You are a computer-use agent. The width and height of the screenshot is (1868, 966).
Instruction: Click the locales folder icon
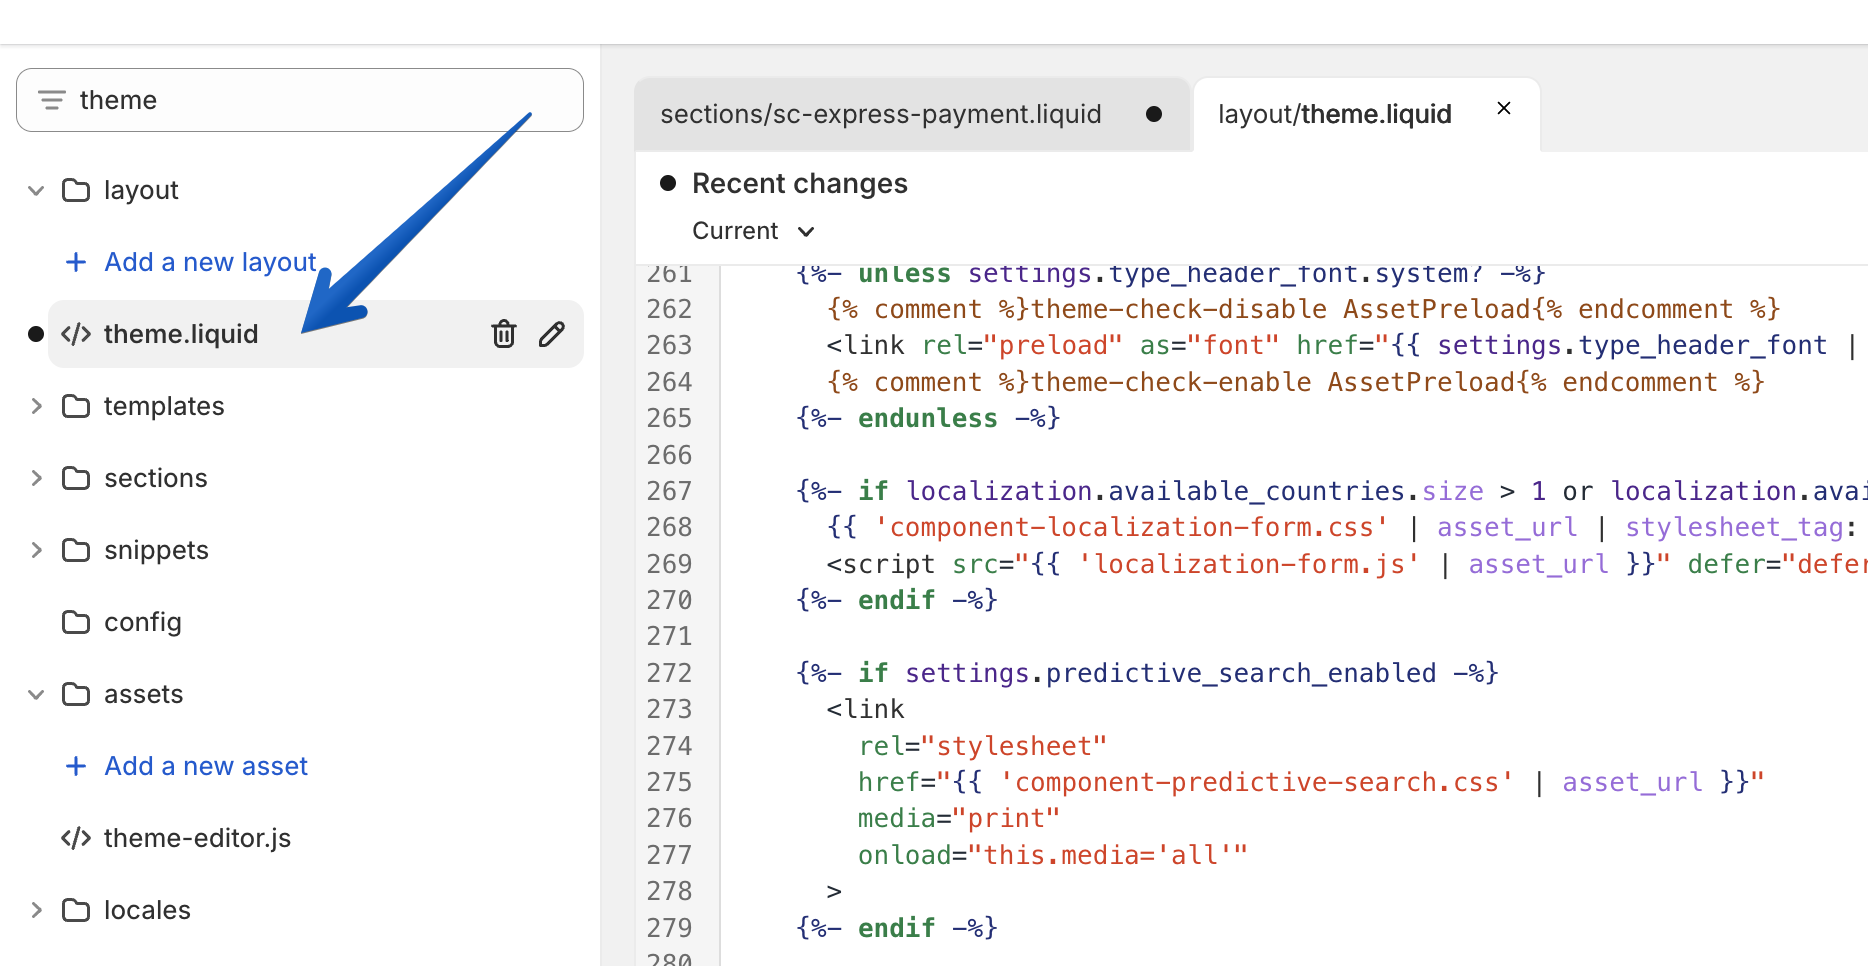click(76, 910)
